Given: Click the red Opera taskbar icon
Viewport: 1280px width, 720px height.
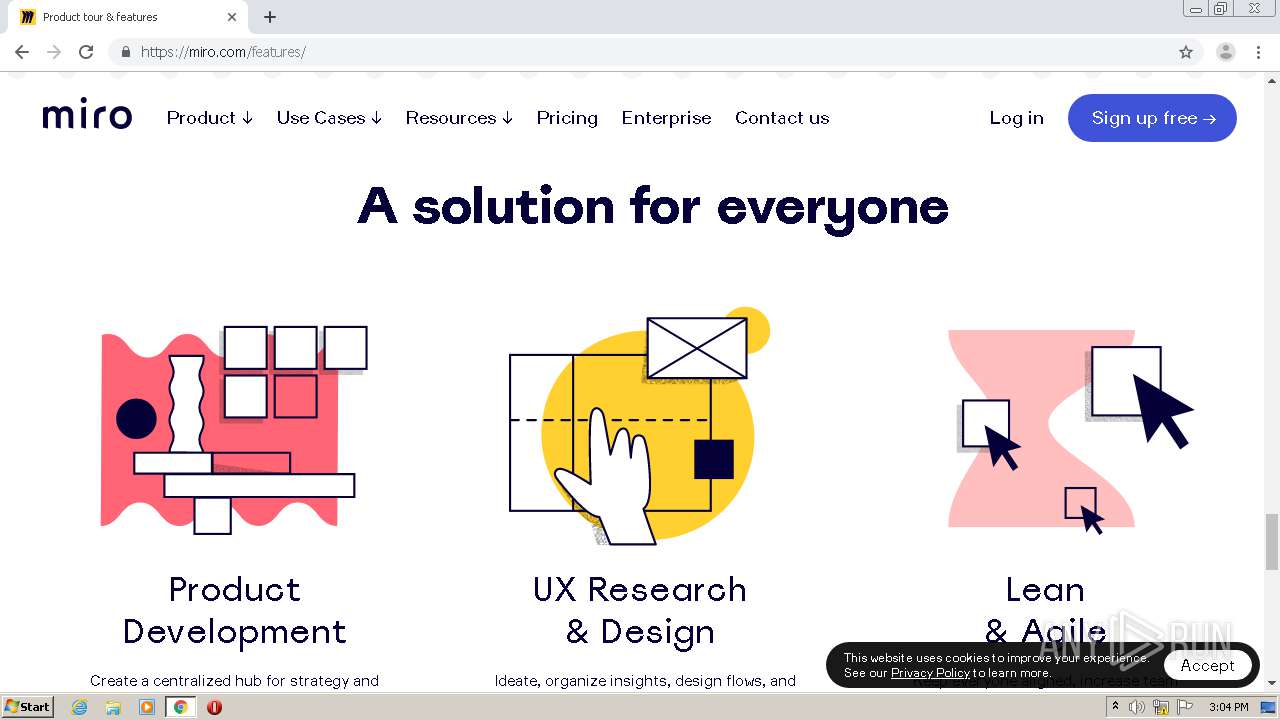Looking at the screenshot, I should tap(214, 707).
